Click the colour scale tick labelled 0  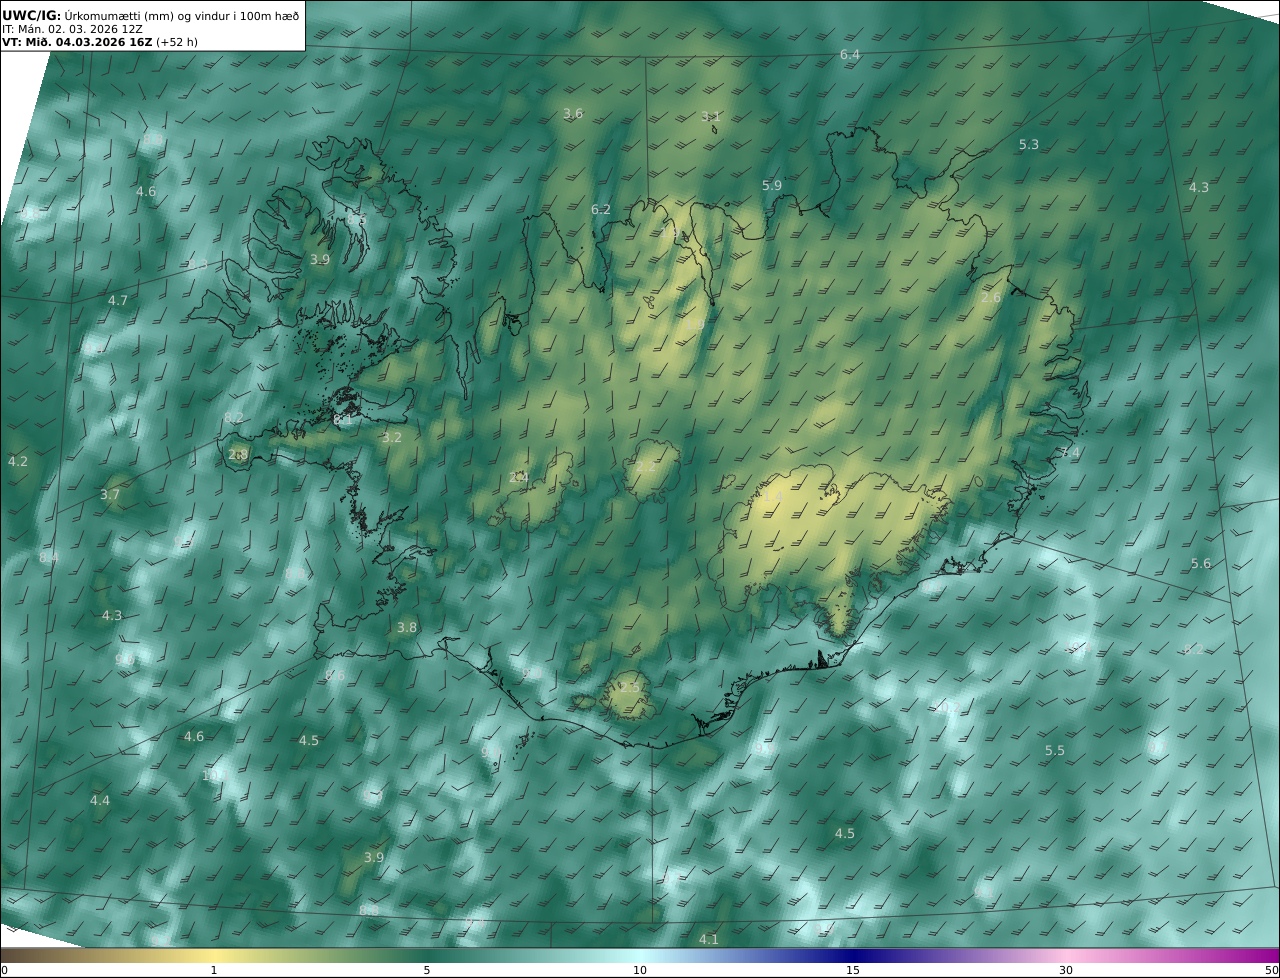coord(4,970)
